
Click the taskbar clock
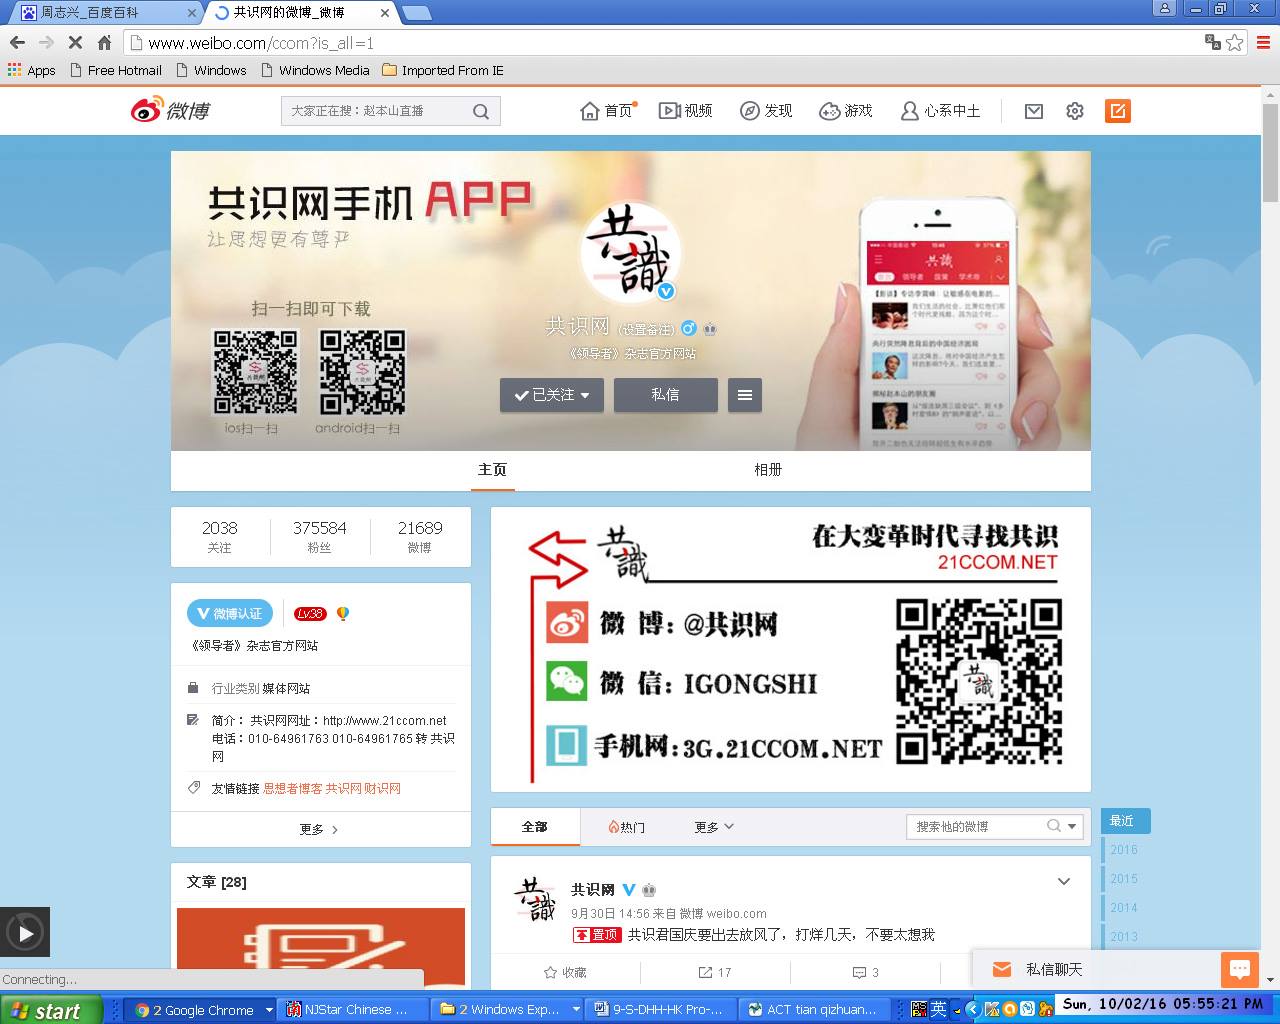coord(1163,1004)
